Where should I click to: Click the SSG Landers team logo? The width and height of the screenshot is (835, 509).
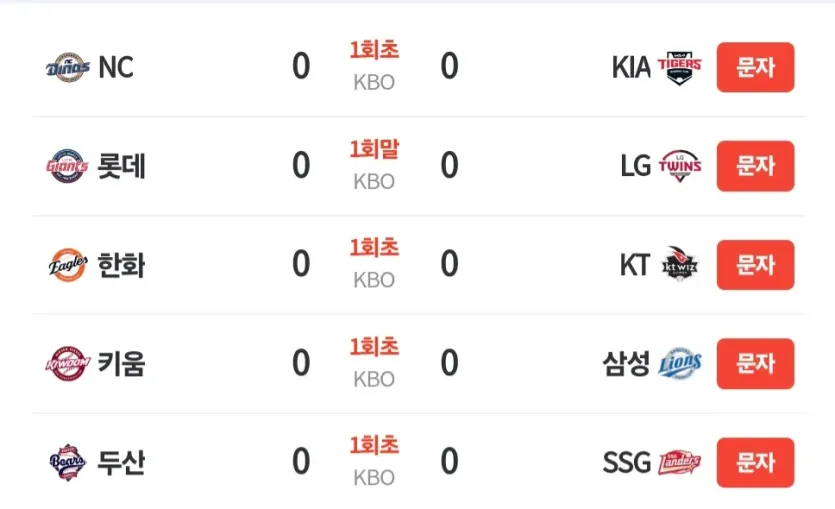pos(680,462)
